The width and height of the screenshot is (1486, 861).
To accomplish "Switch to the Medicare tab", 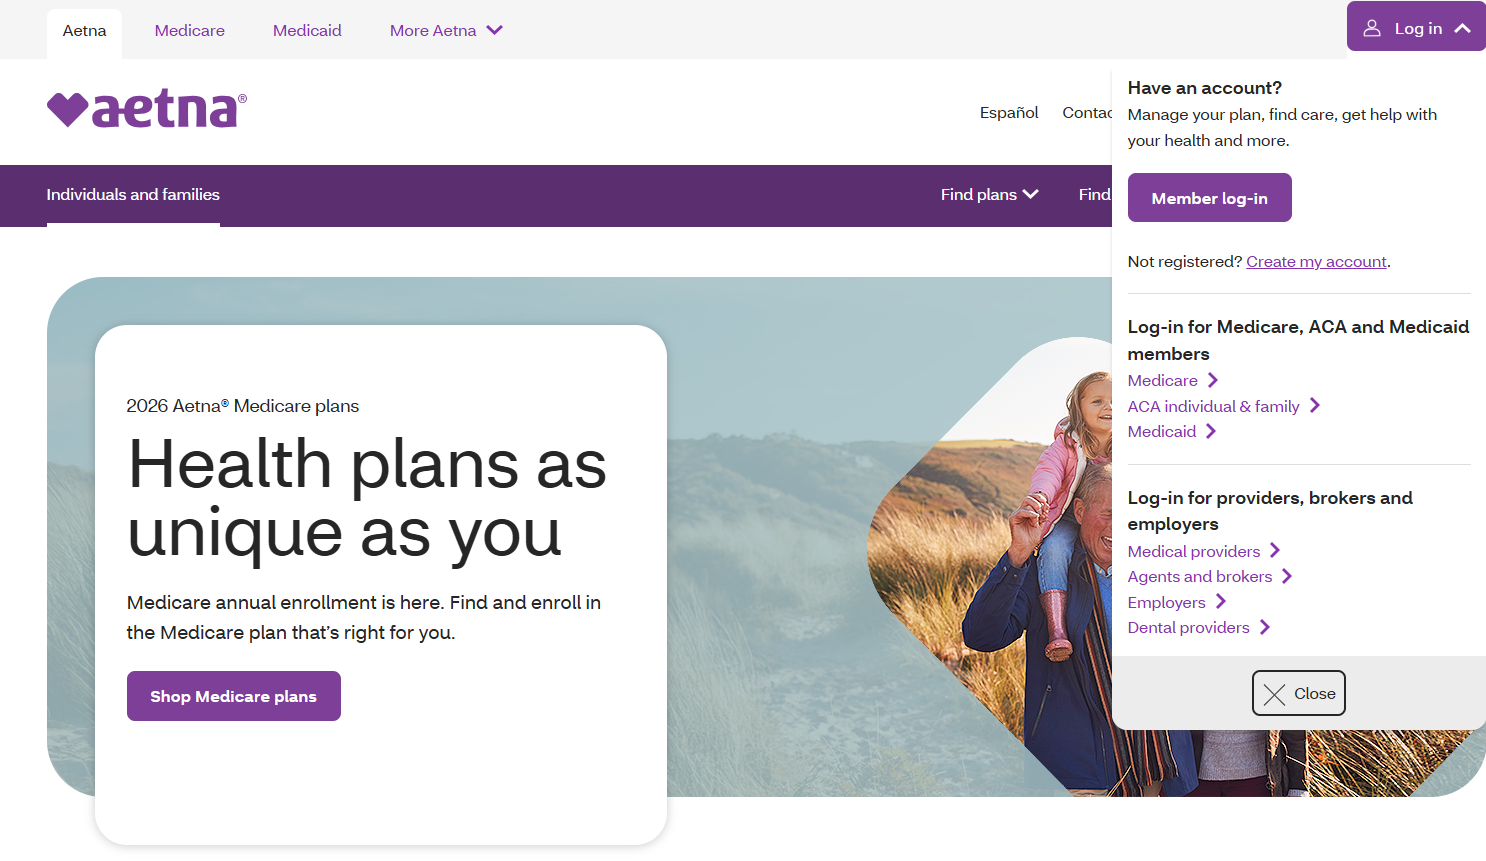I will pyautogui.click(x=190, y=30).
